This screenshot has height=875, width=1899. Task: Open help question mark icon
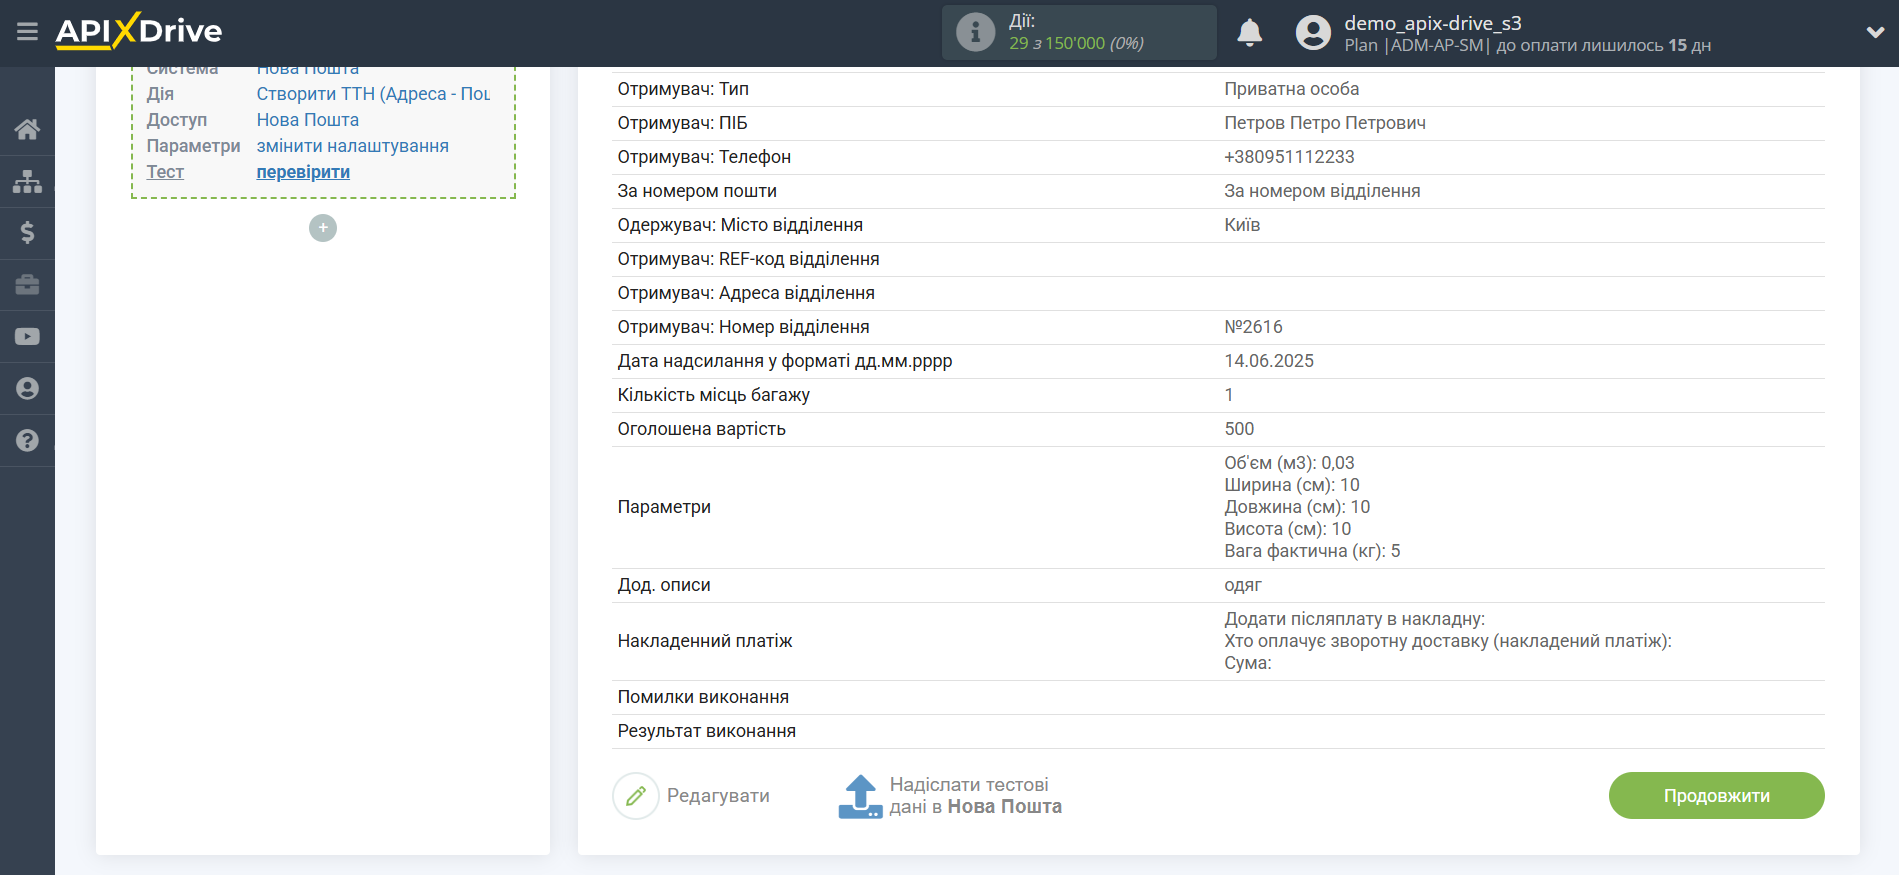pos(27,441)
